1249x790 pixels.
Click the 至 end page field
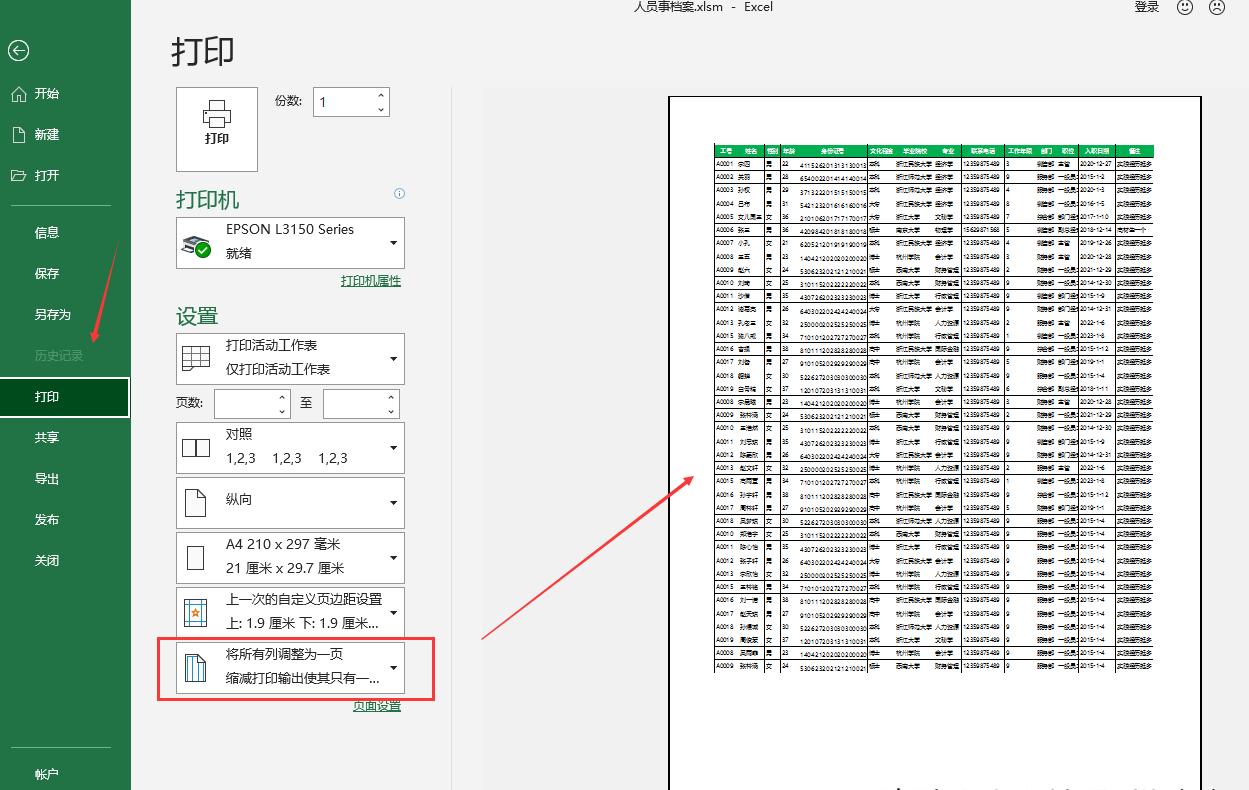click(354, 403)
